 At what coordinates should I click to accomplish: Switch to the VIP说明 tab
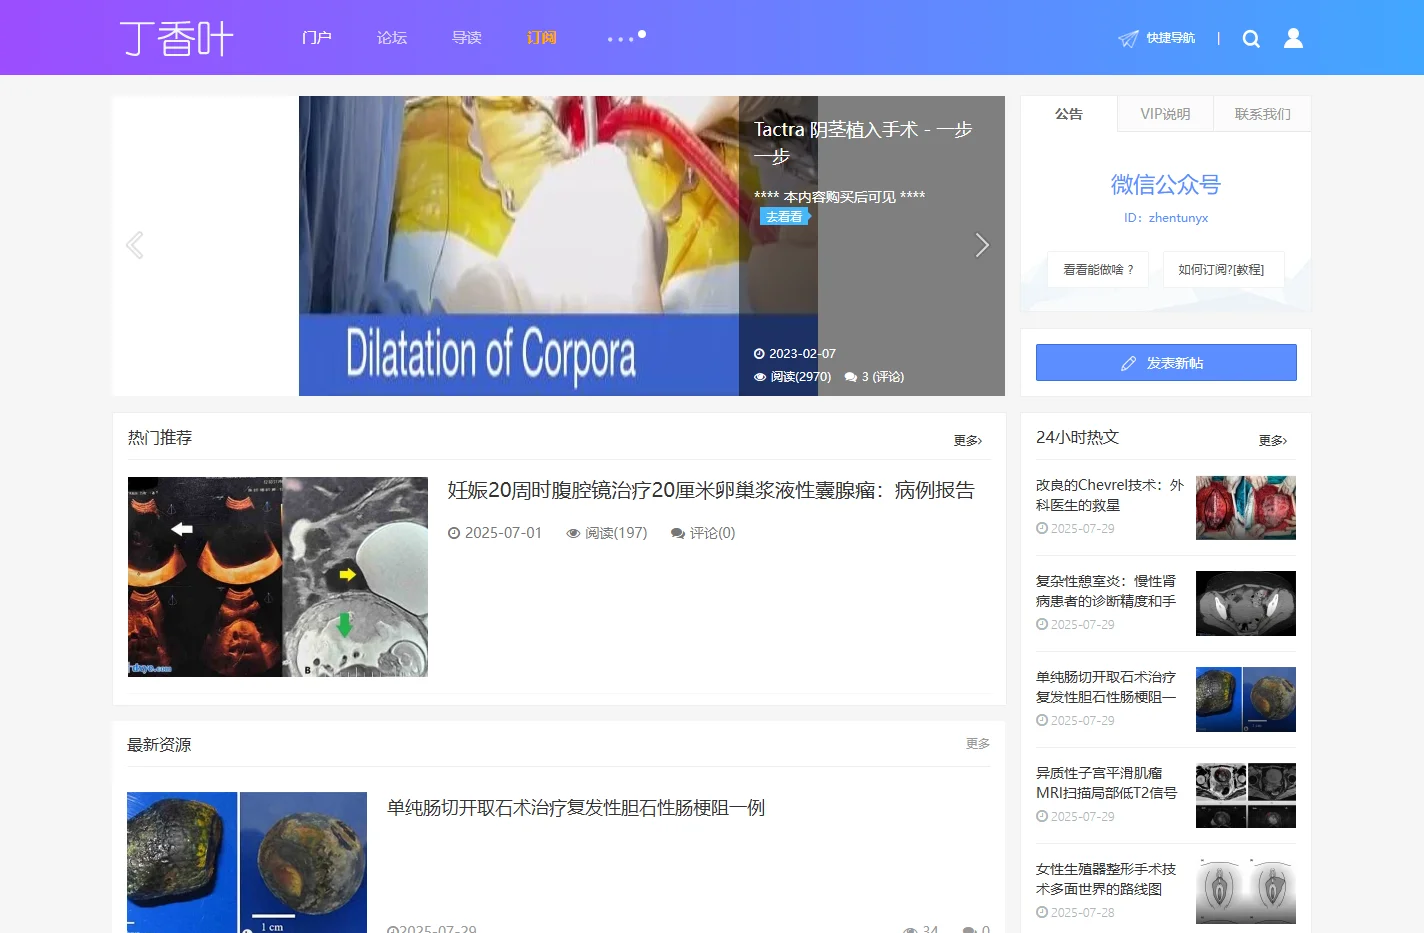pos(1166,114)
